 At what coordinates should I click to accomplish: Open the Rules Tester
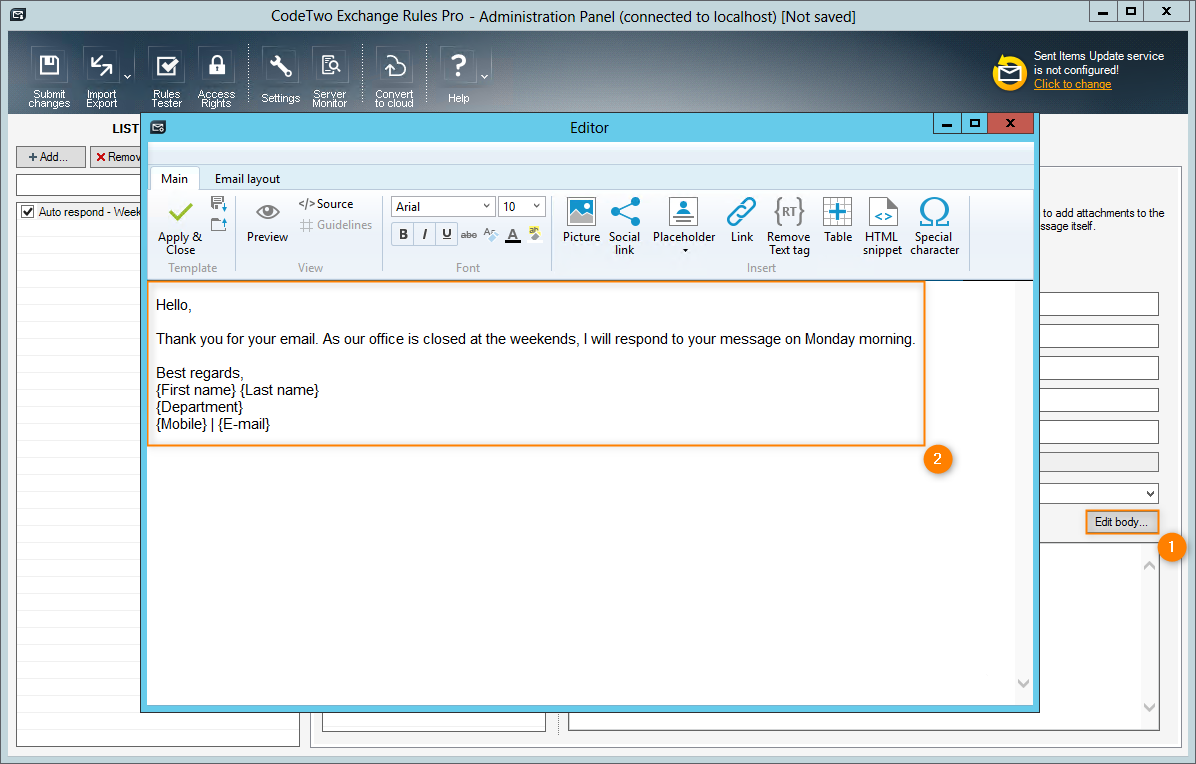(x=166, y=78)
